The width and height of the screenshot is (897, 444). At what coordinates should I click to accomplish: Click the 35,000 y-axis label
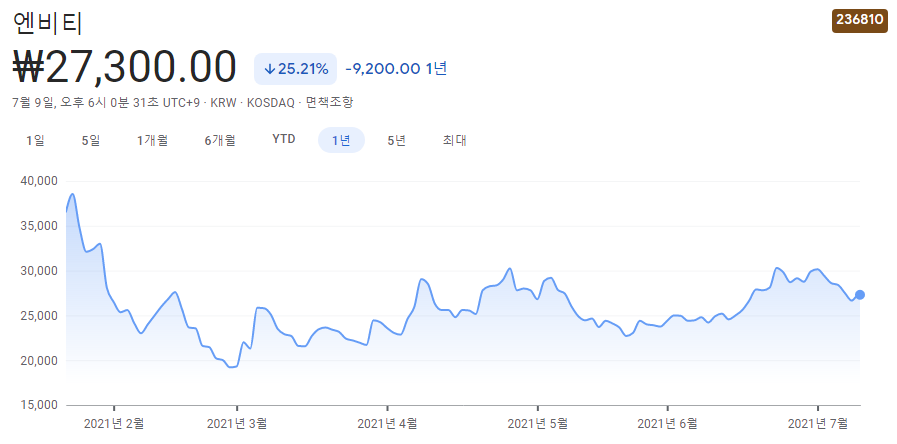click(39, 226)
